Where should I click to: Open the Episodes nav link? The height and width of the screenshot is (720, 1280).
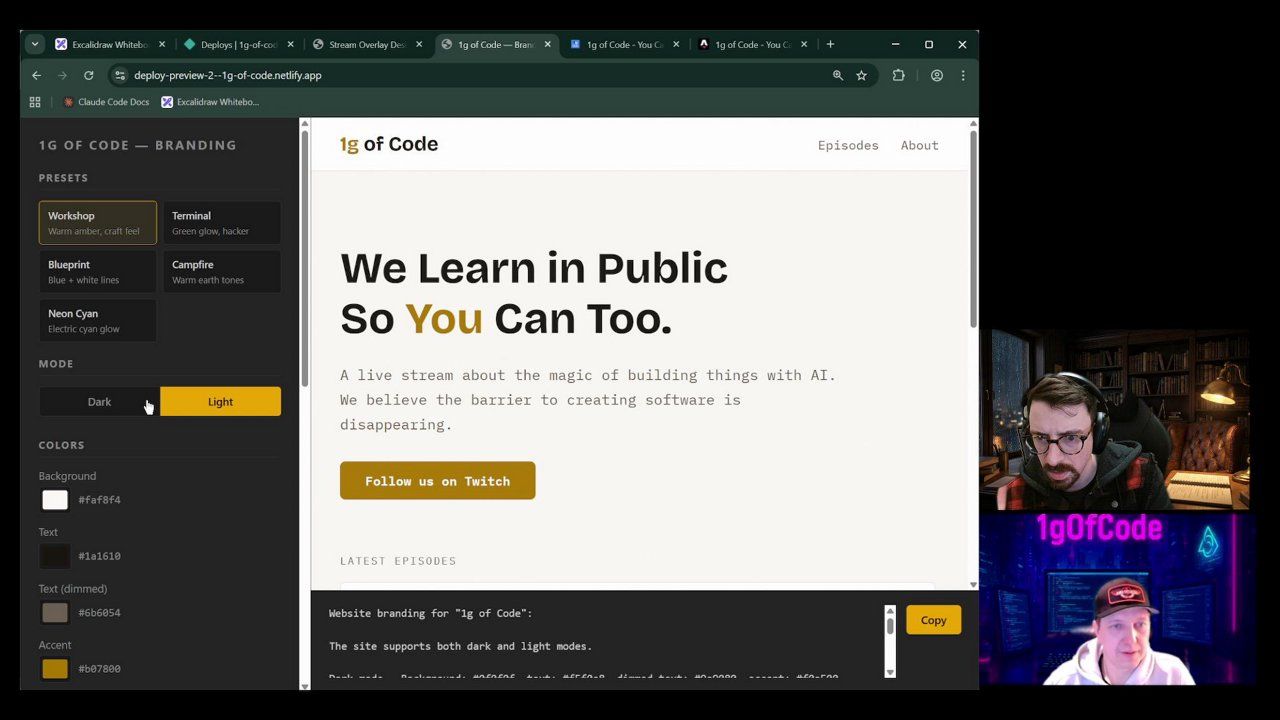pos(847,145)
